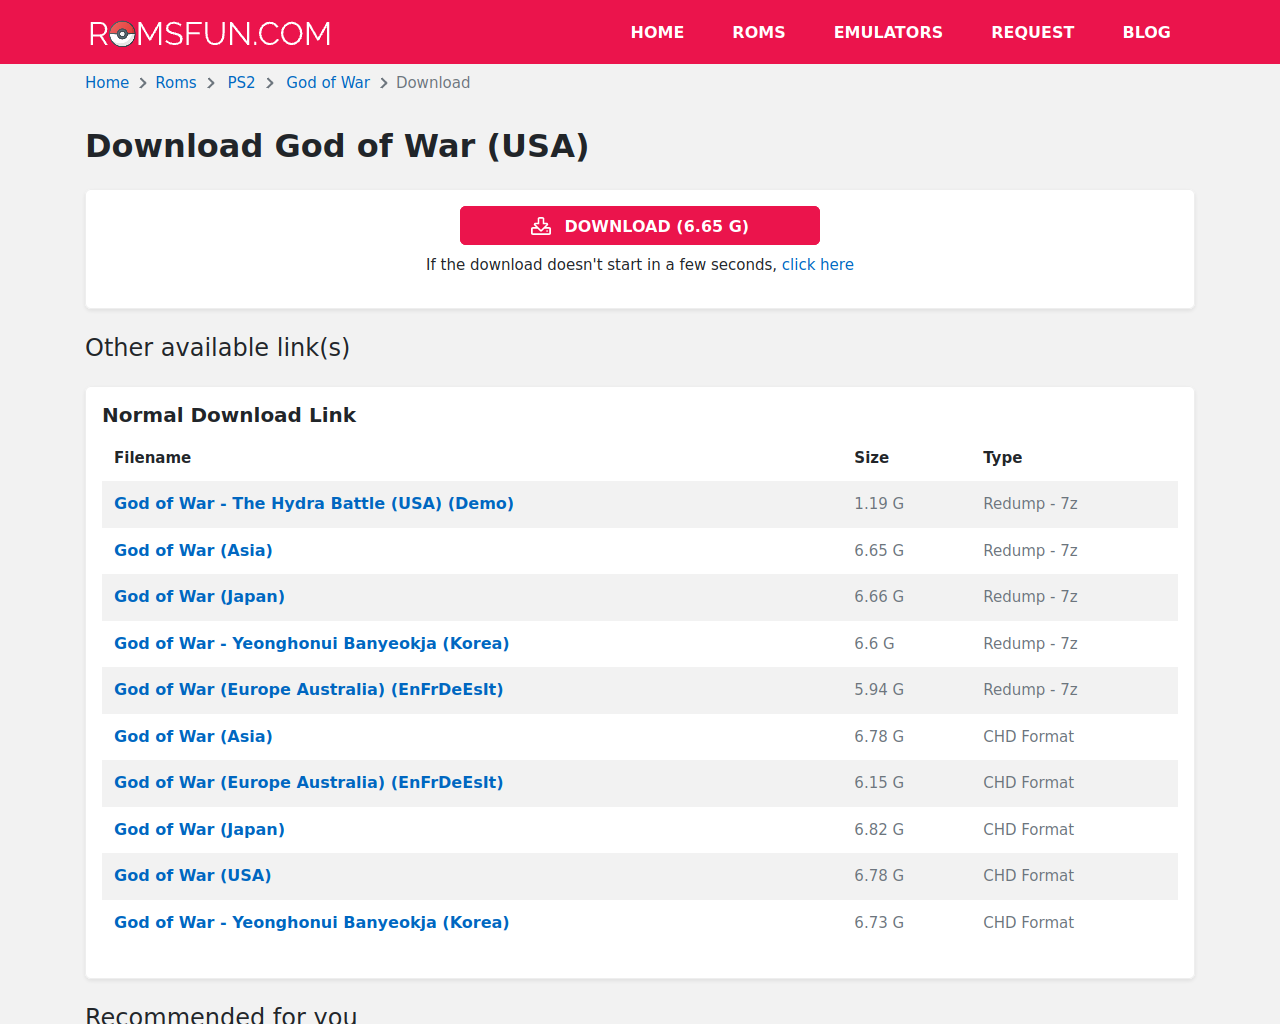The image size is (1280, 1024).
Task: Click the Size column header
Action: (x=871, y=458)
